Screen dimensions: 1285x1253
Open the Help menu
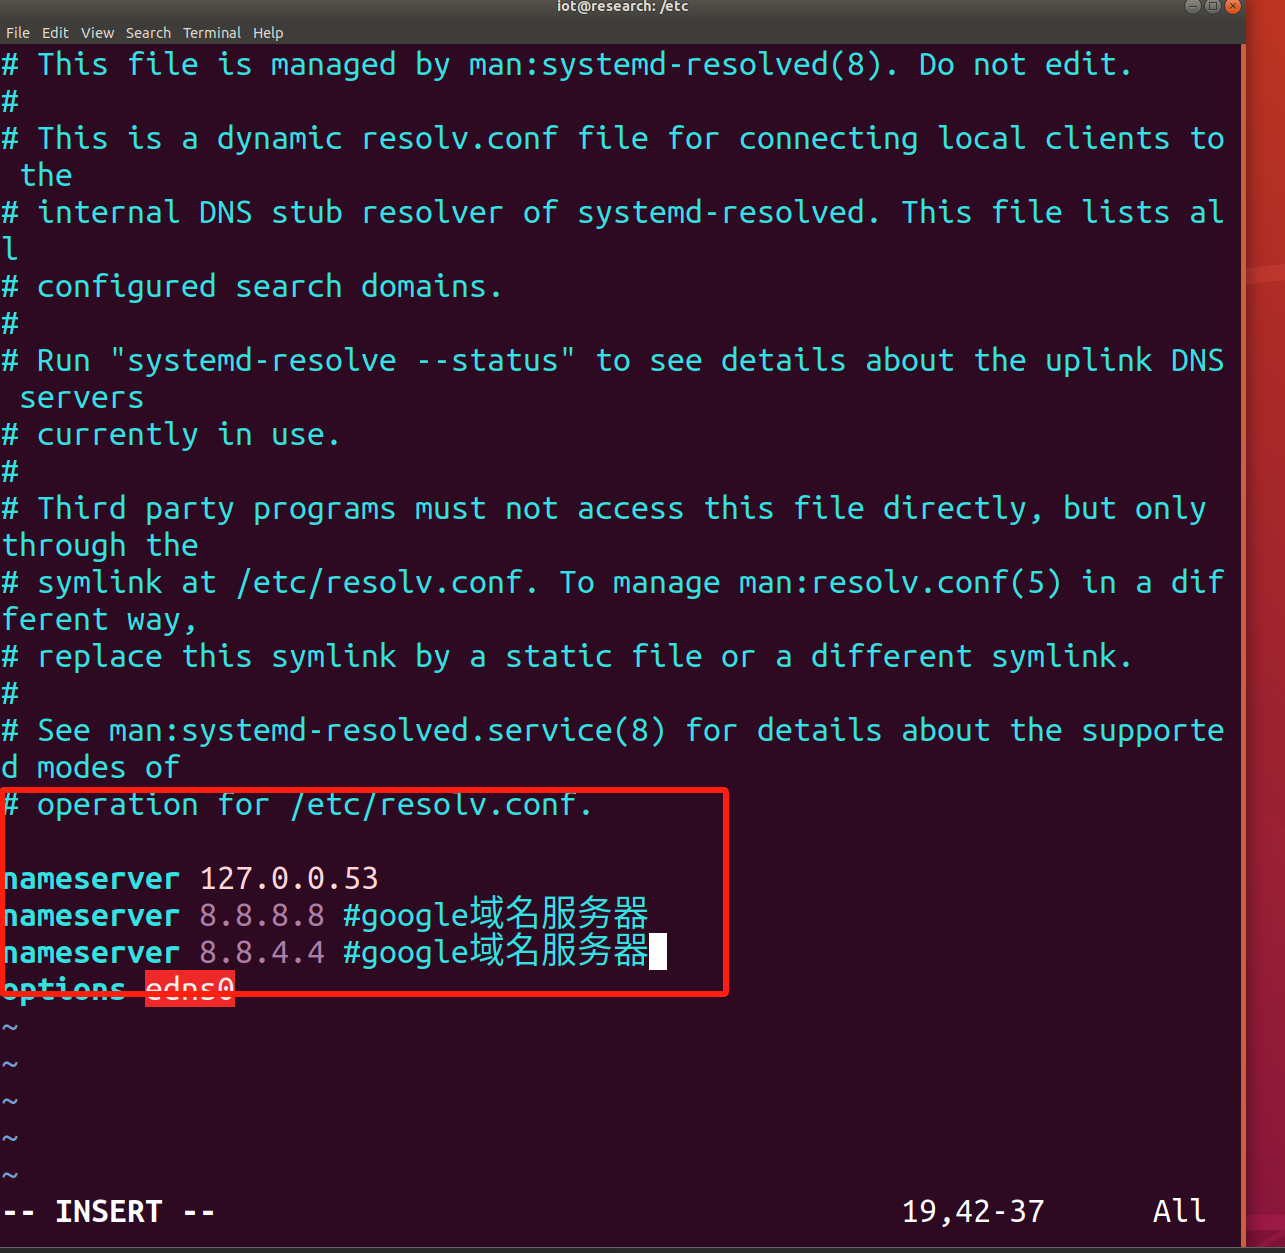coord(268,33)
